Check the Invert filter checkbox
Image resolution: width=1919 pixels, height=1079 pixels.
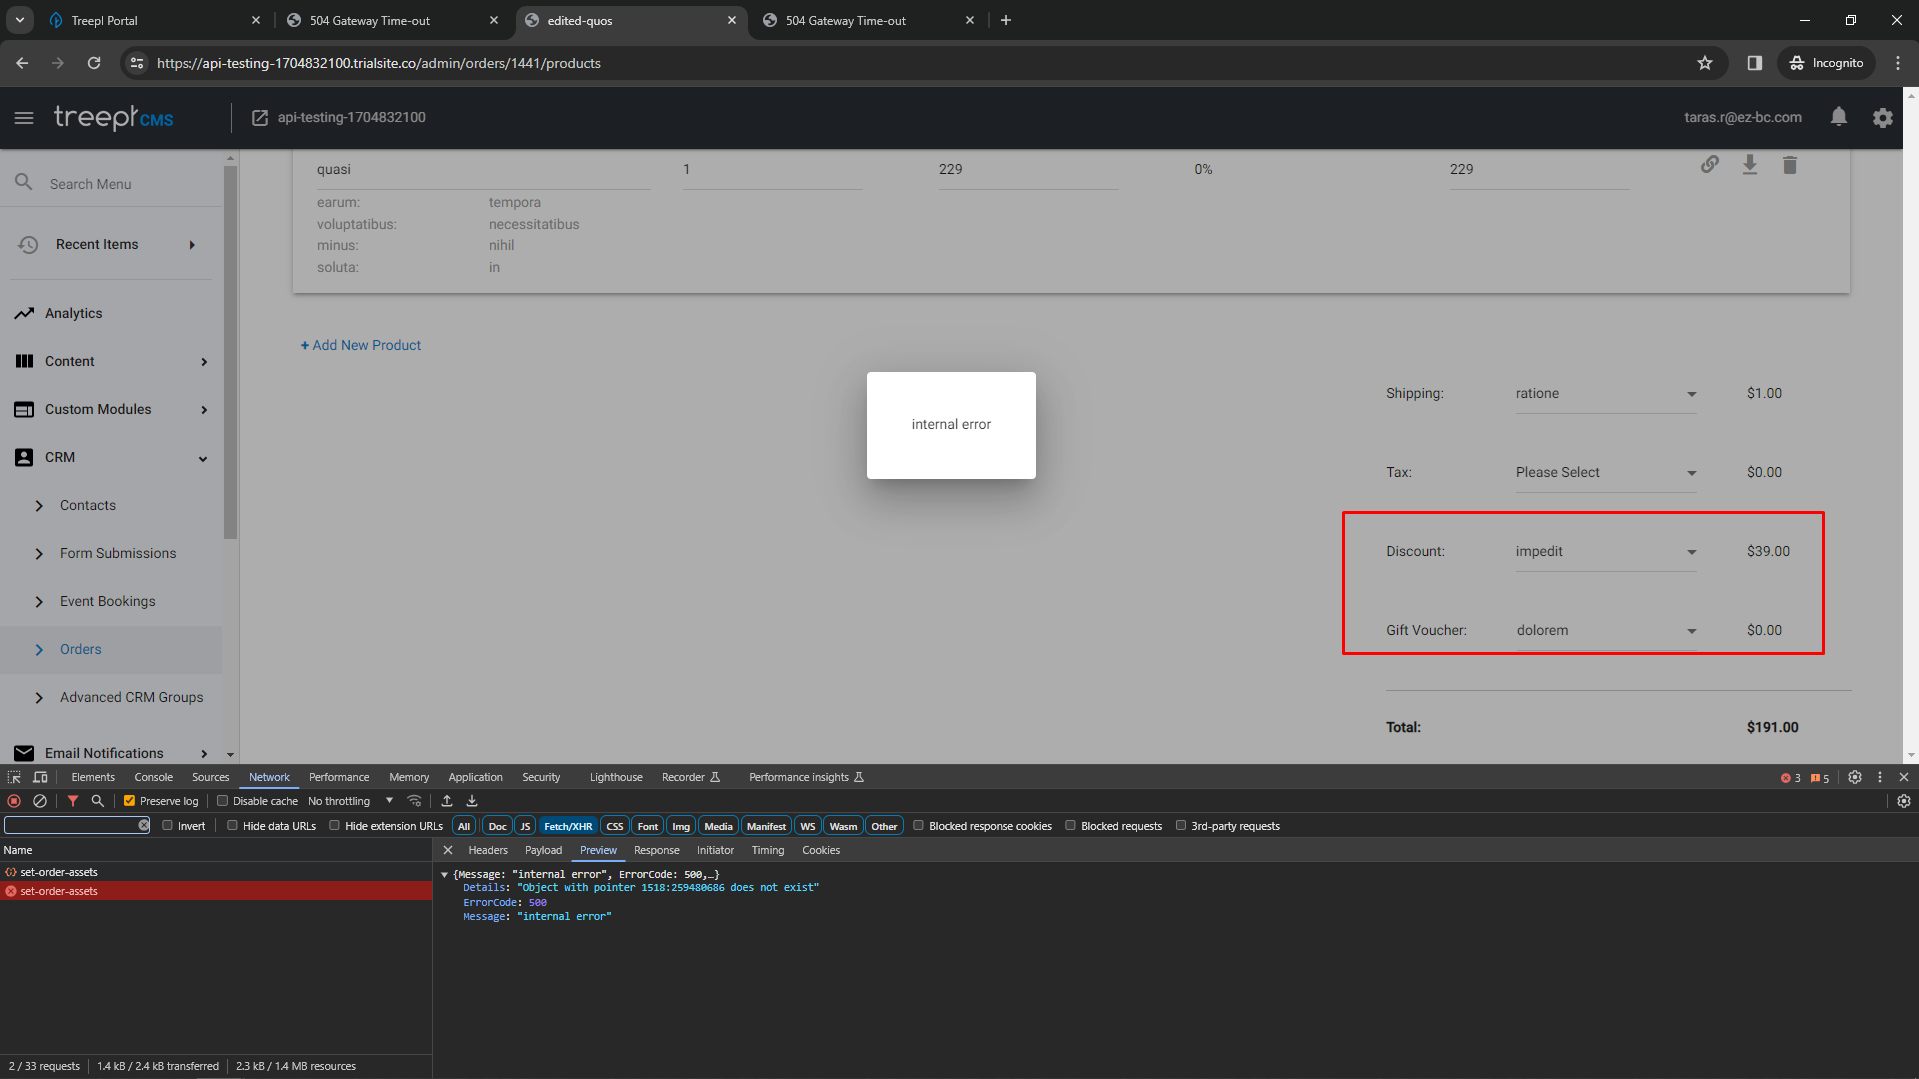(x=168, y=826)
